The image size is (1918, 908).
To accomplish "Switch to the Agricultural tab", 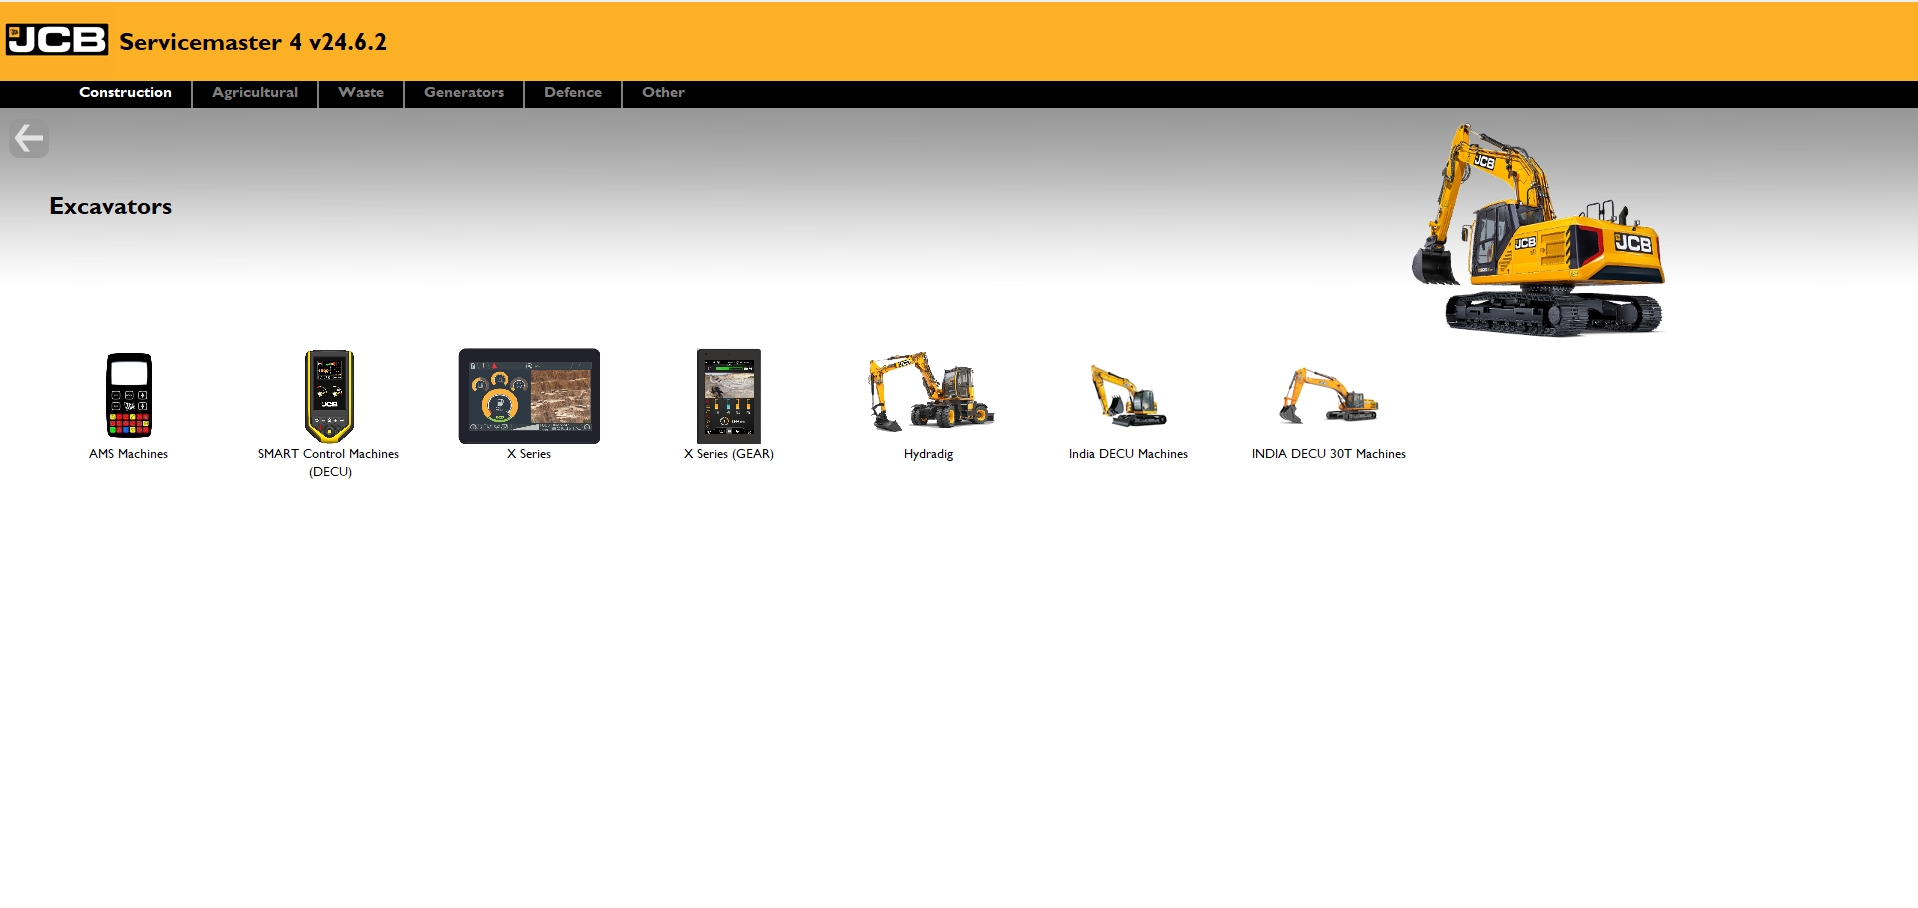I will pyautogui.click(x=253, y=93).
